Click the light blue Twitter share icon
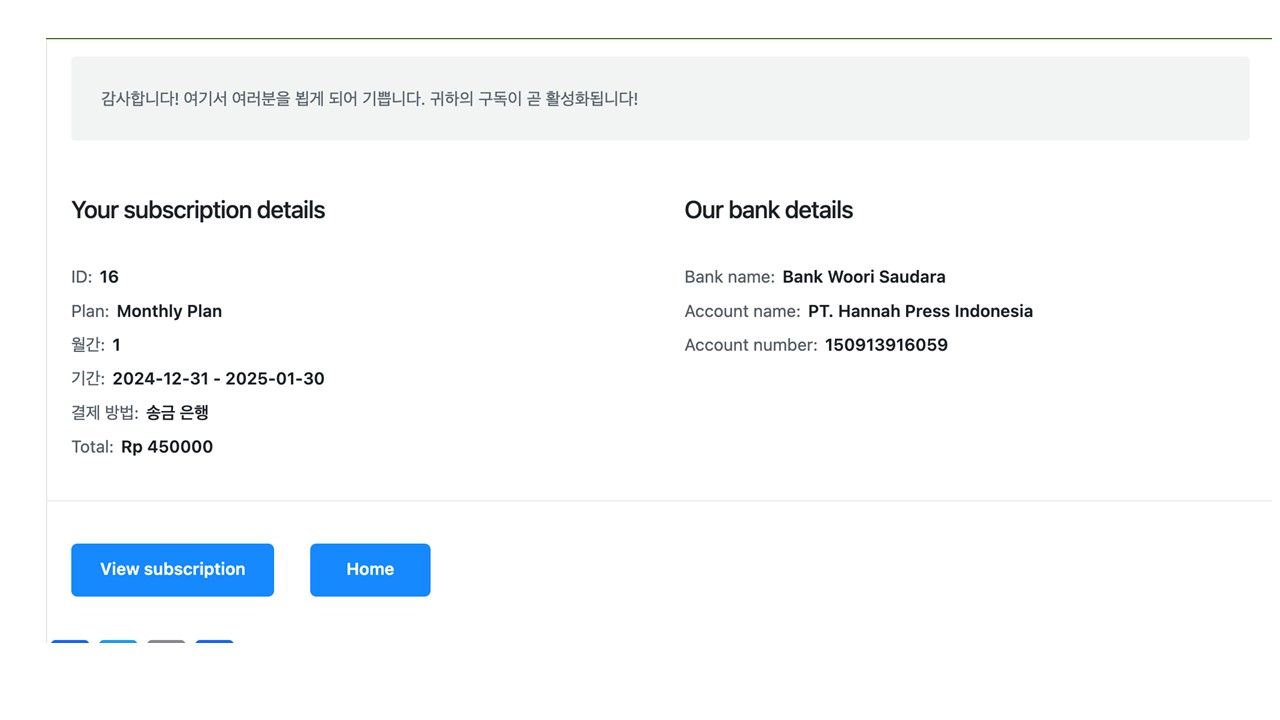 118,642
